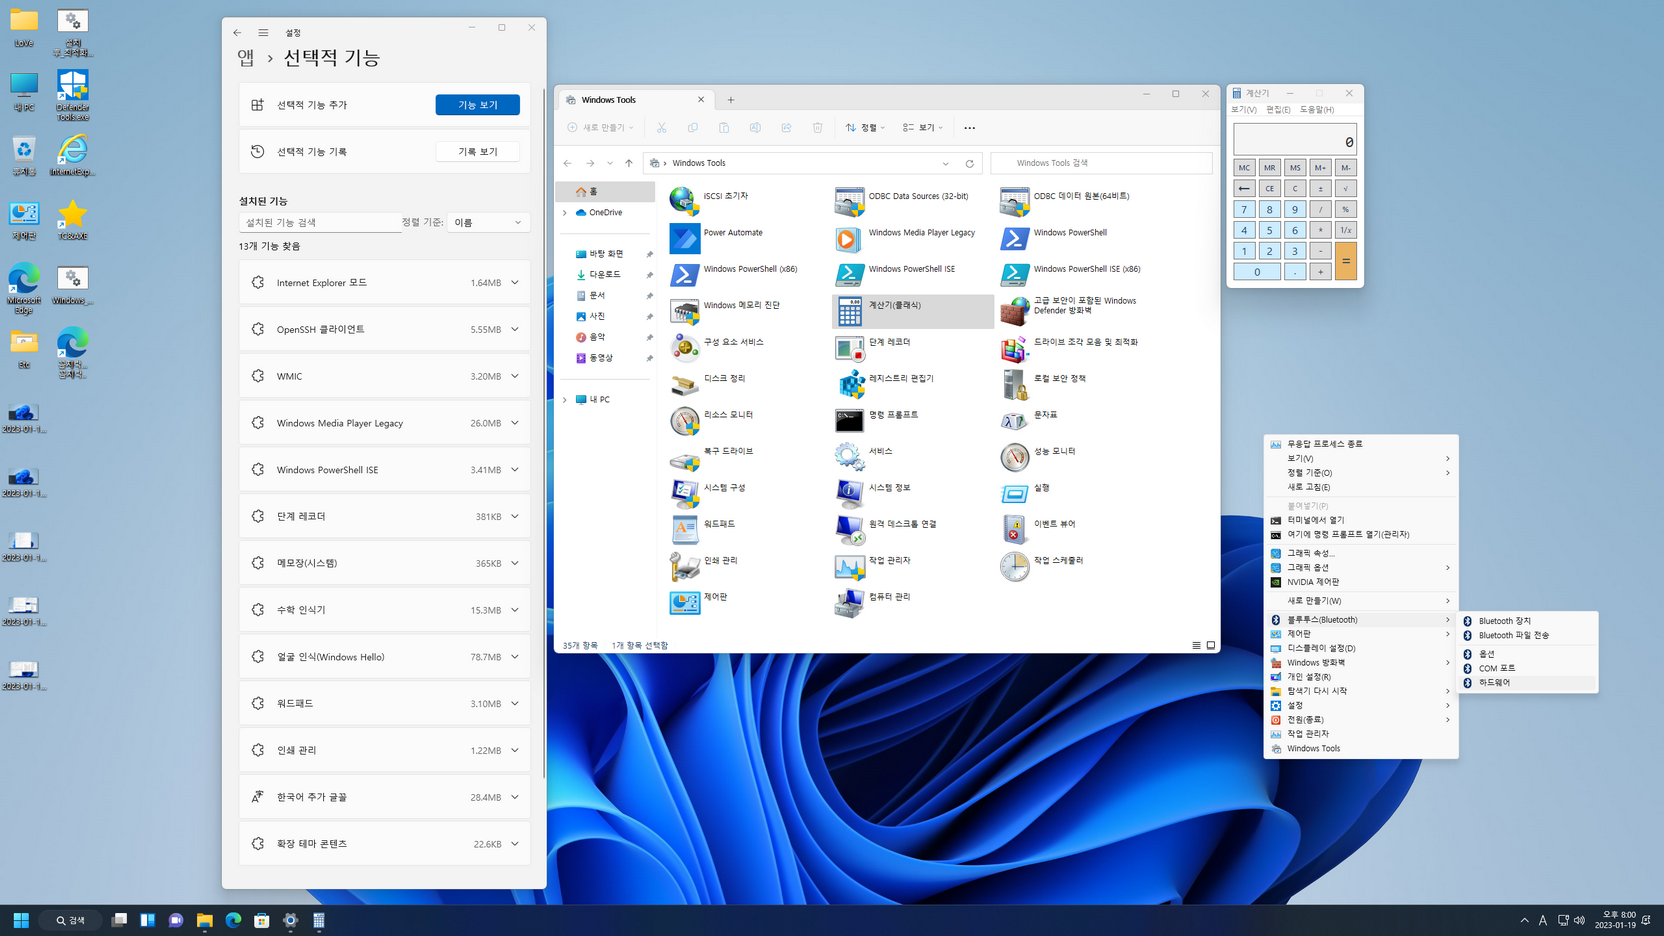This screenshot has width=1664, height=936.
Task: Select 터미널에서 열기 menu entry
Action: tap(1360, 520)
